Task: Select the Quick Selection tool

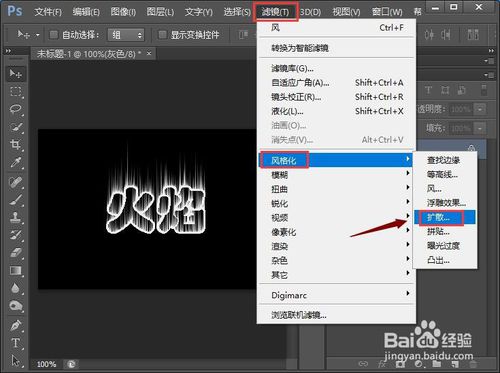Action: 15,127
